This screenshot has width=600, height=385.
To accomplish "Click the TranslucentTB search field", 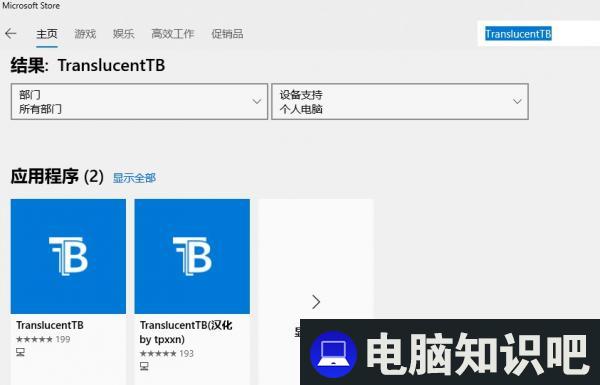I will [x=538, y=34].
